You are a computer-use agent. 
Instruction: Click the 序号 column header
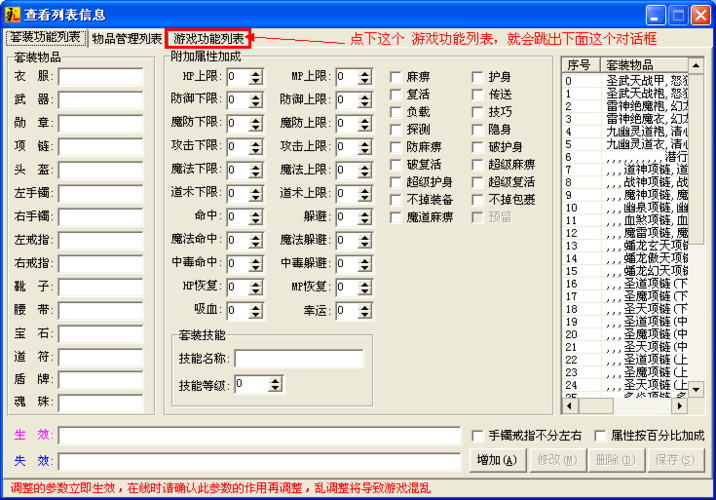tap(580, 65)
